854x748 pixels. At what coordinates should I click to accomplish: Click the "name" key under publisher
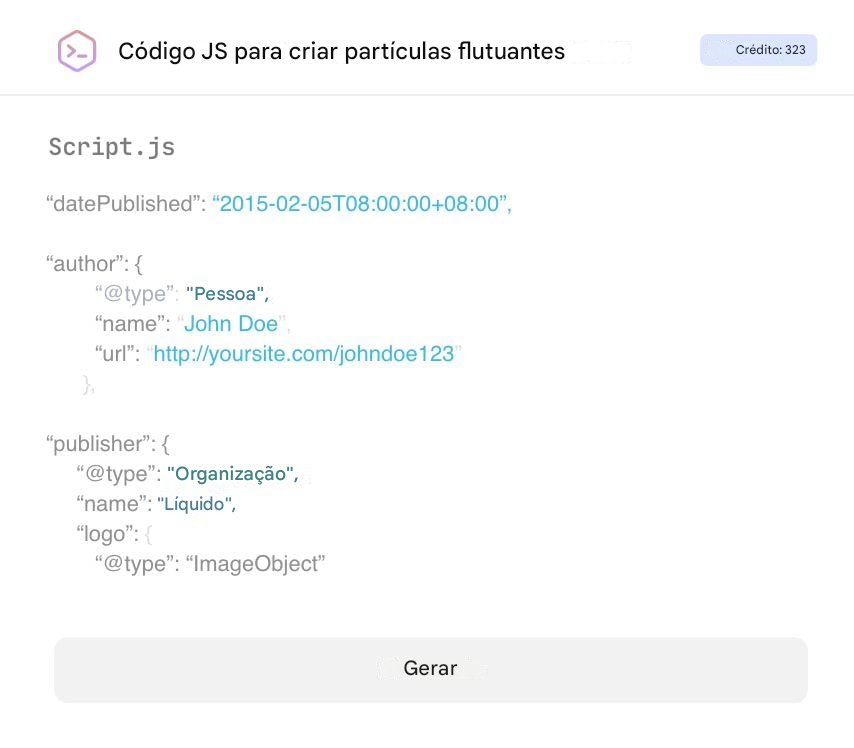click(x=113, y=504)
